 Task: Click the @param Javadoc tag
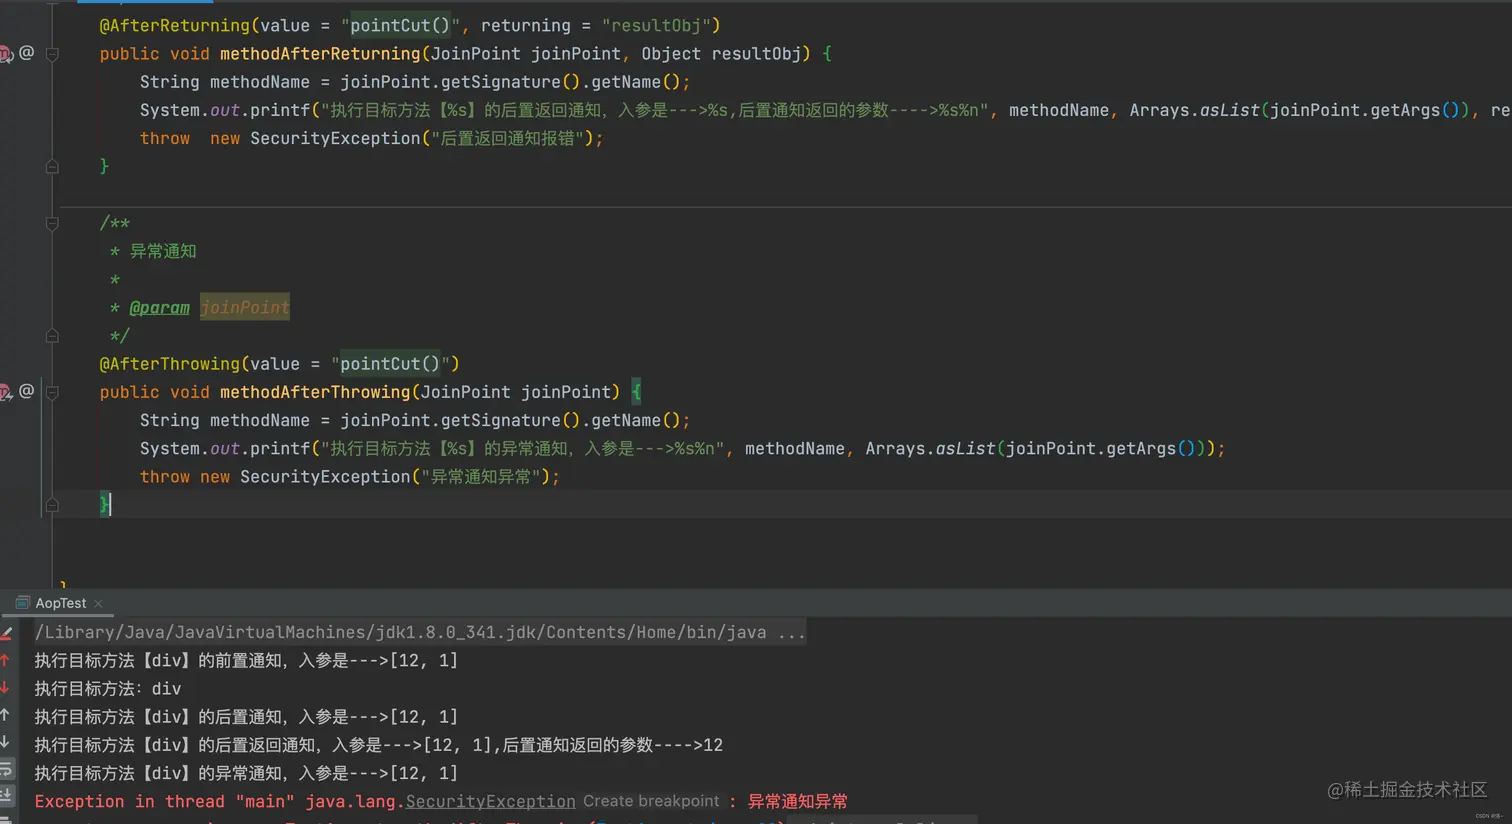(159, 308)
